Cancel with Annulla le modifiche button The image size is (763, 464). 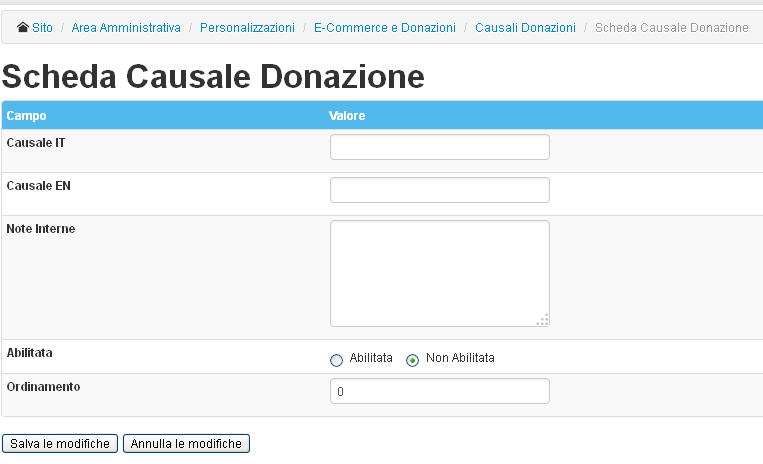pos(186,444)
